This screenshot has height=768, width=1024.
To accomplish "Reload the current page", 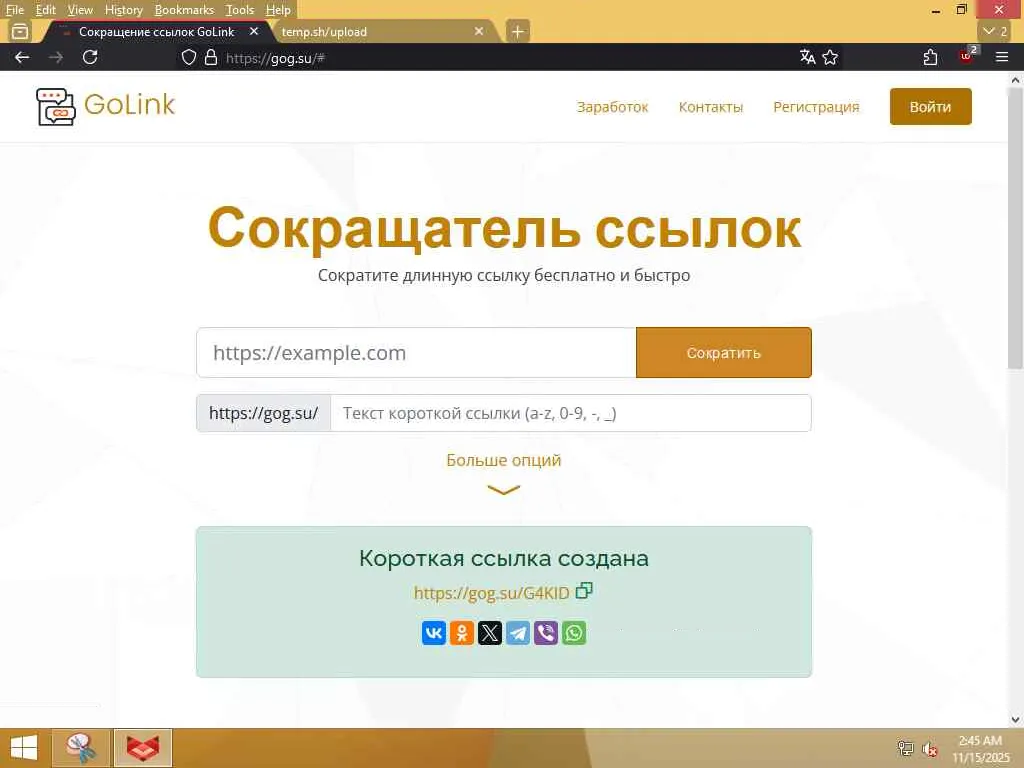I will point(90,57).
